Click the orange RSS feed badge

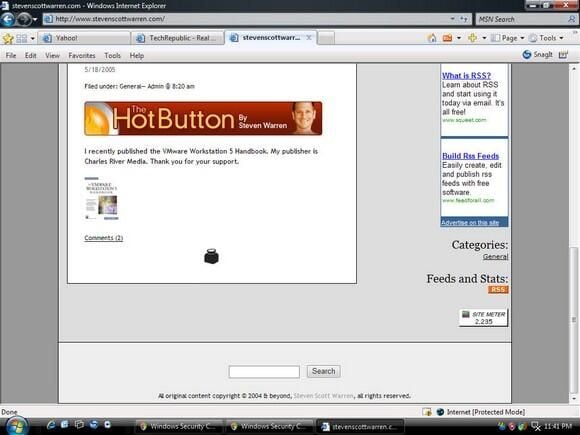tap(498, 290)
